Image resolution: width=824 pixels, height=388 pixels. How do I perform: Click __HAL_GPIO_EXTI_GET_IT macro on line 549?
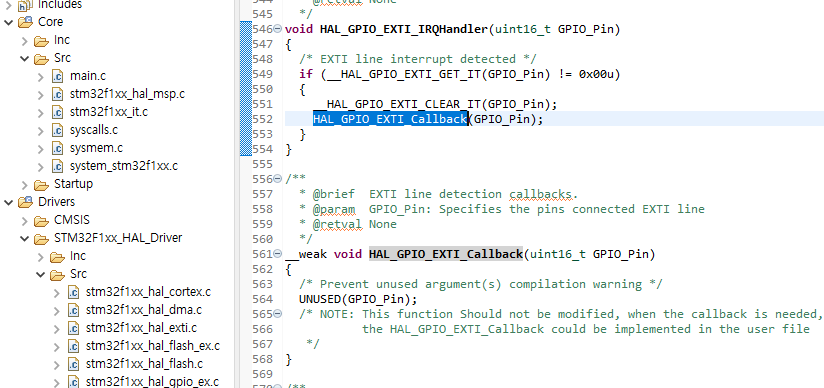(404, 74)
